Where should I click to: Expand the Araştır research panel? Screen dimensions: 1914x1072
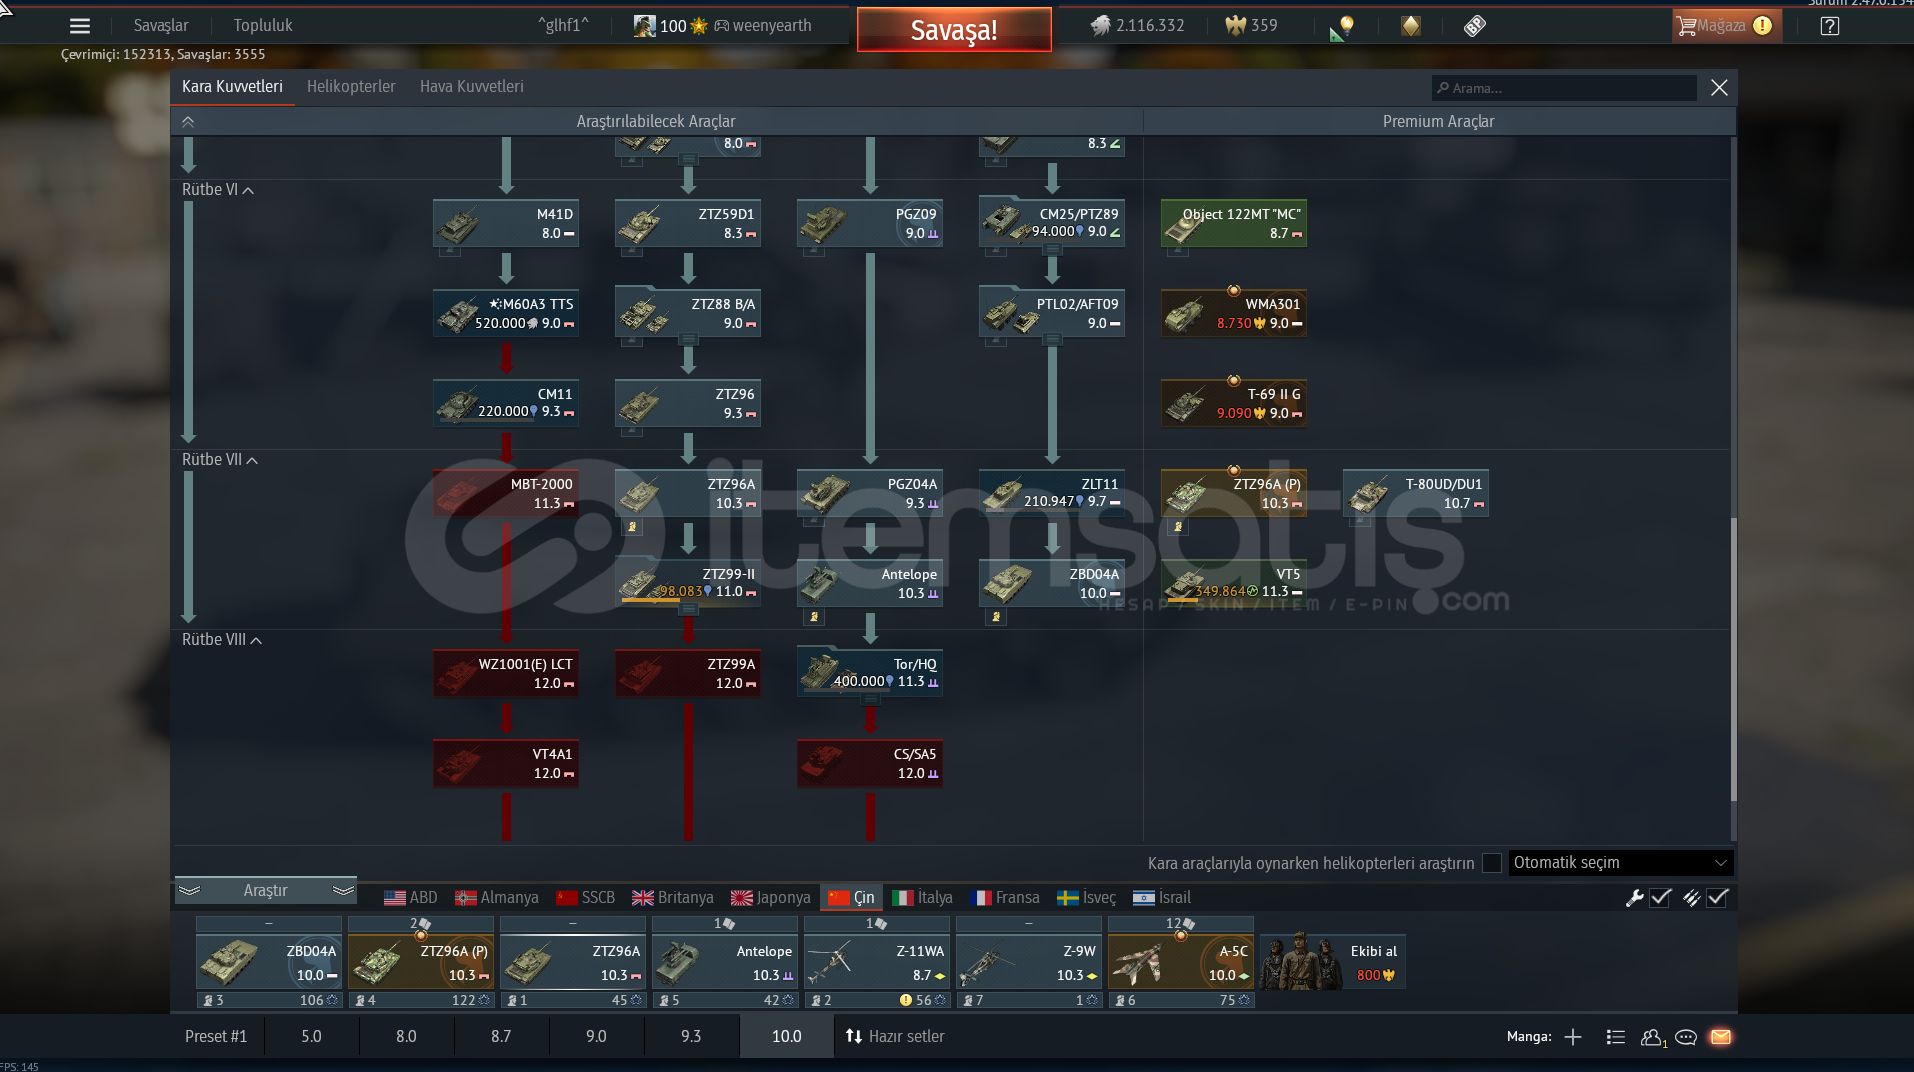(x=266, y=890)
